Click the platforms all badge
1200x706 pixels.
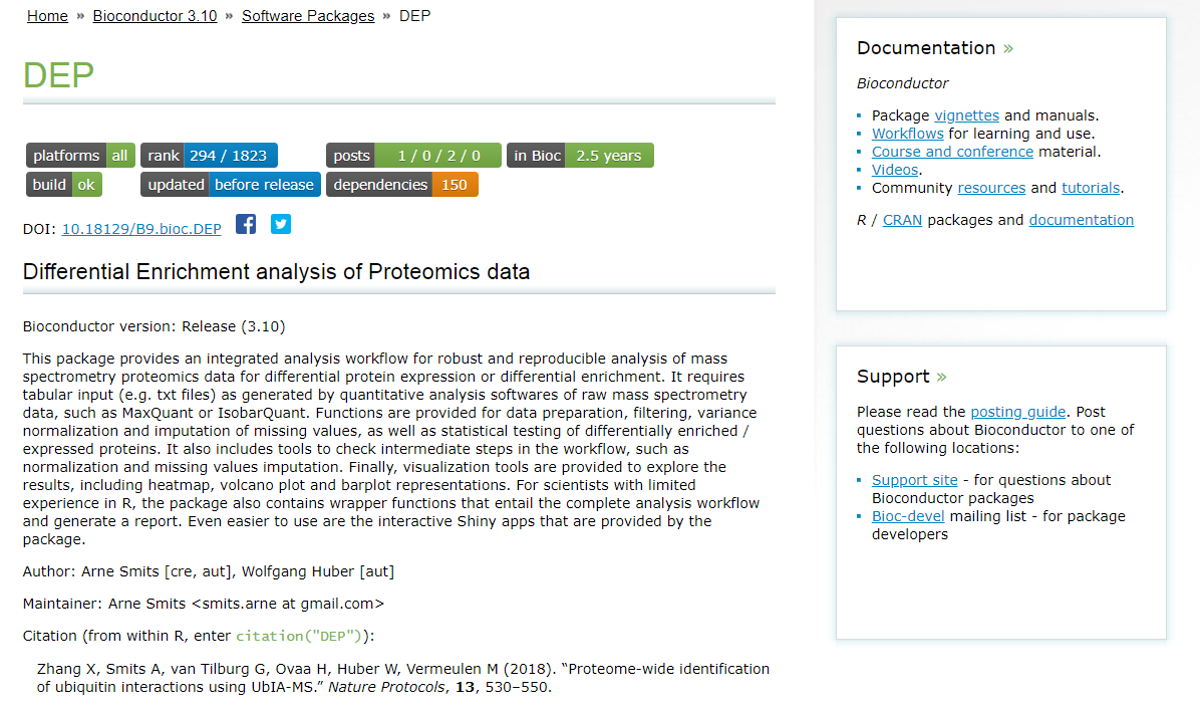pos(80,155)
